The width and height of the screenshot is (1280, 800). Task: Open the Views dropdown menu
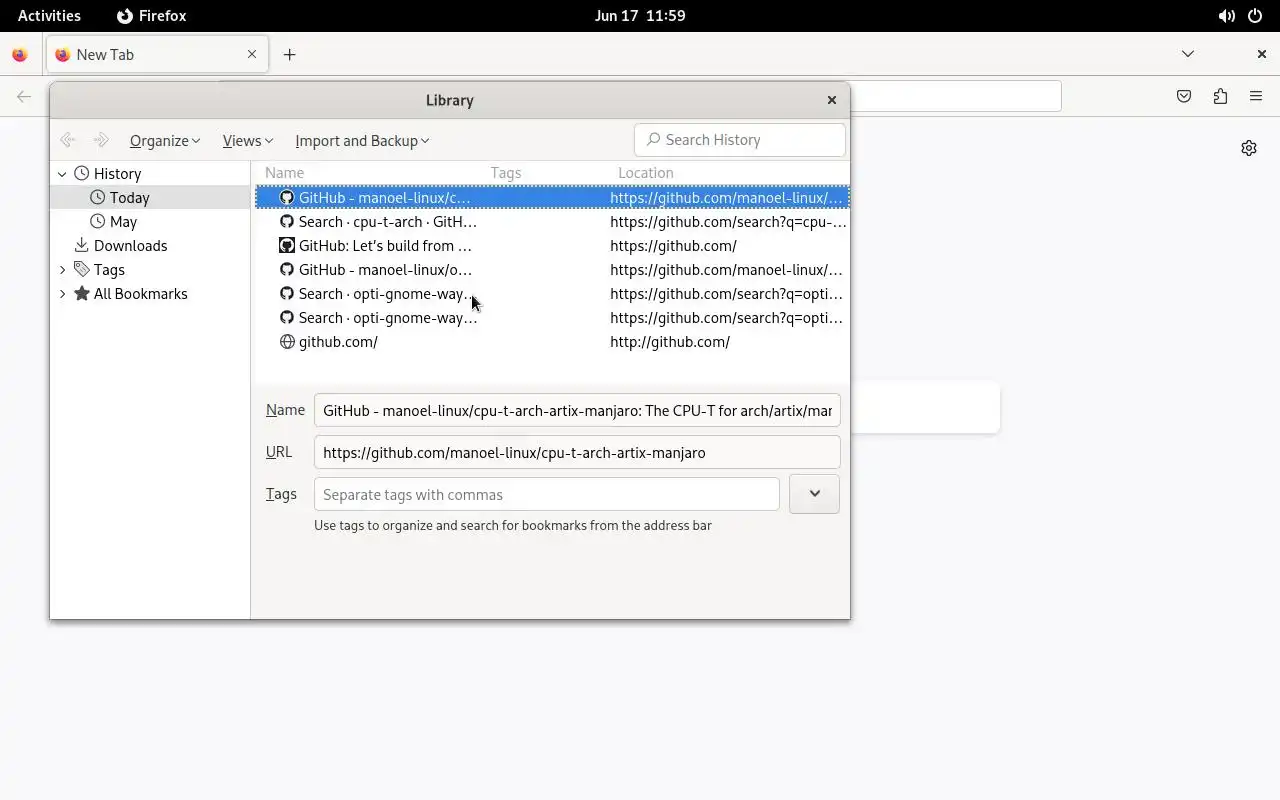[x=247, y=141]
